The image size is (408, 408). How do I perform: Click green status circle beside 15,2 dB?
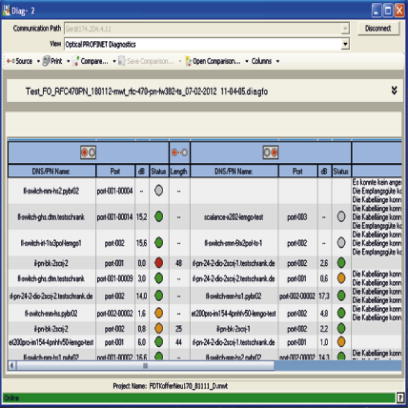coord(159,217)
